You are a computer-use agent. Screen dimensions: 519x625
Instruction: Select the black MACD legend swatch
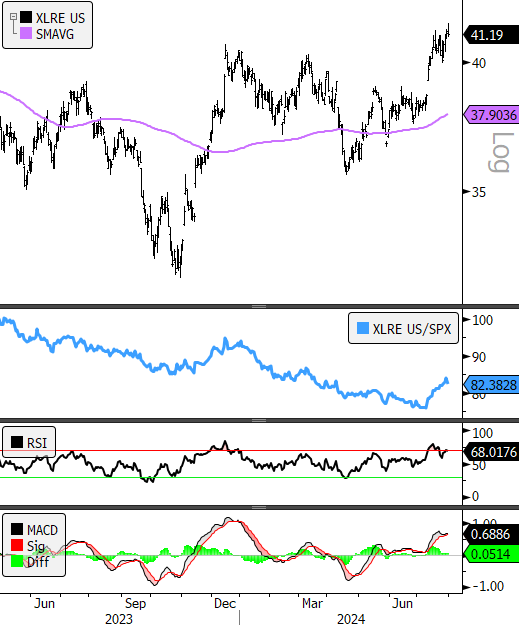tap(17, 529)
